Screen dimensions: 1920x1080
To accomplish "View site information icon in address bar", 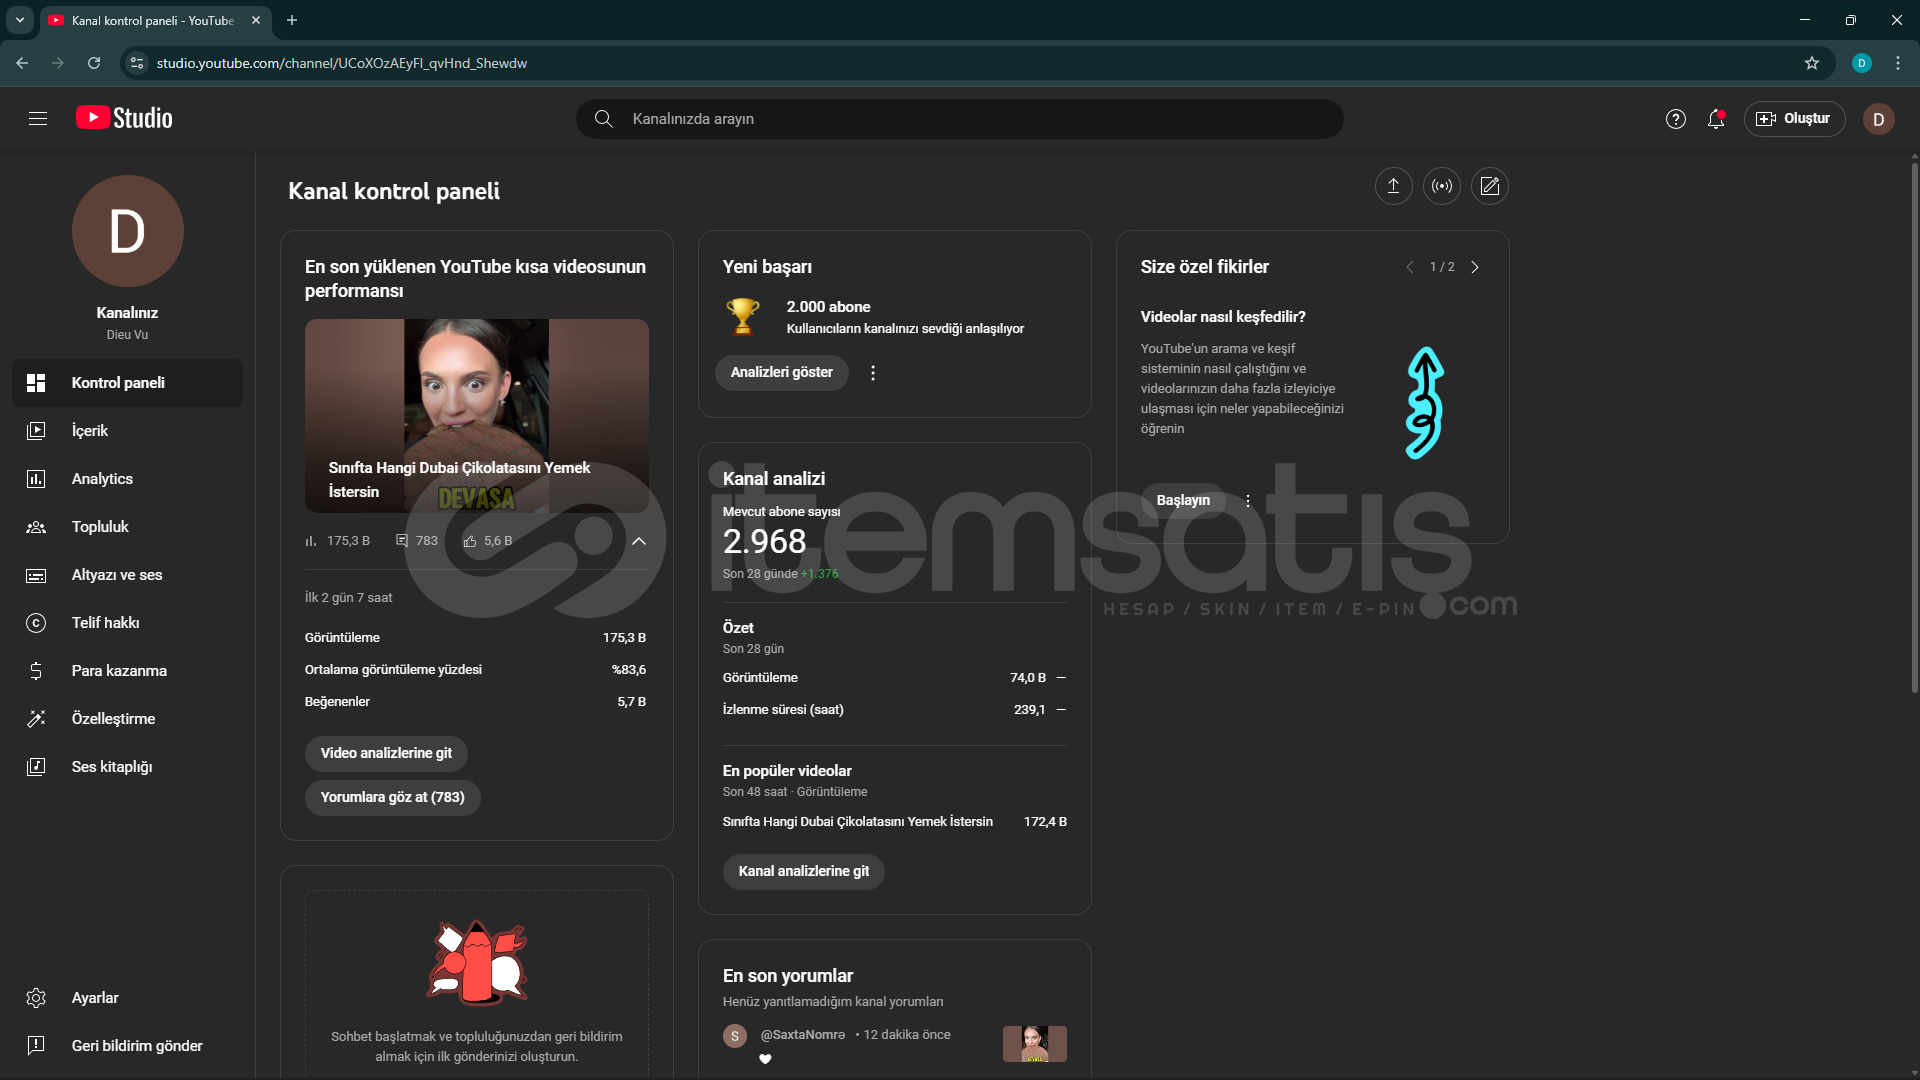I will pyautogui.click(x=137, y=63).
